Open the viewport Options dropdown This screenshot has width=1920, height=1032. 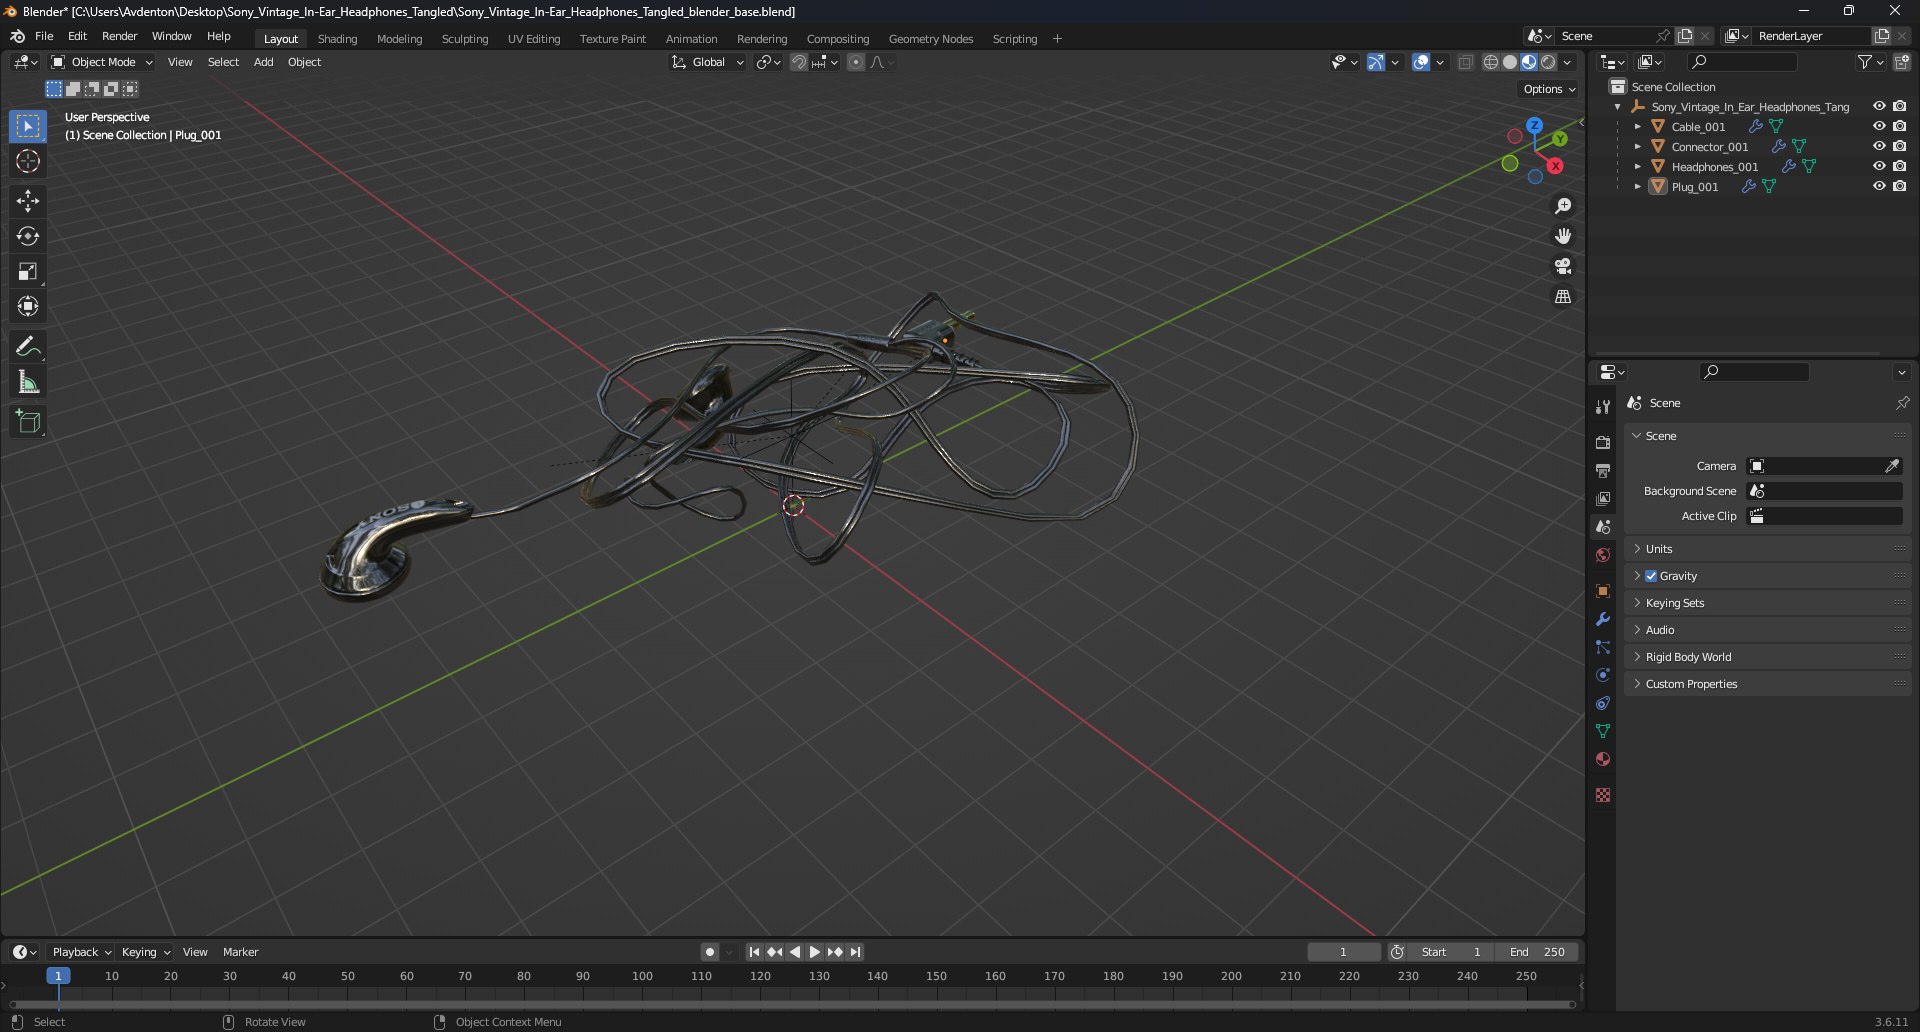[1549, 89]
